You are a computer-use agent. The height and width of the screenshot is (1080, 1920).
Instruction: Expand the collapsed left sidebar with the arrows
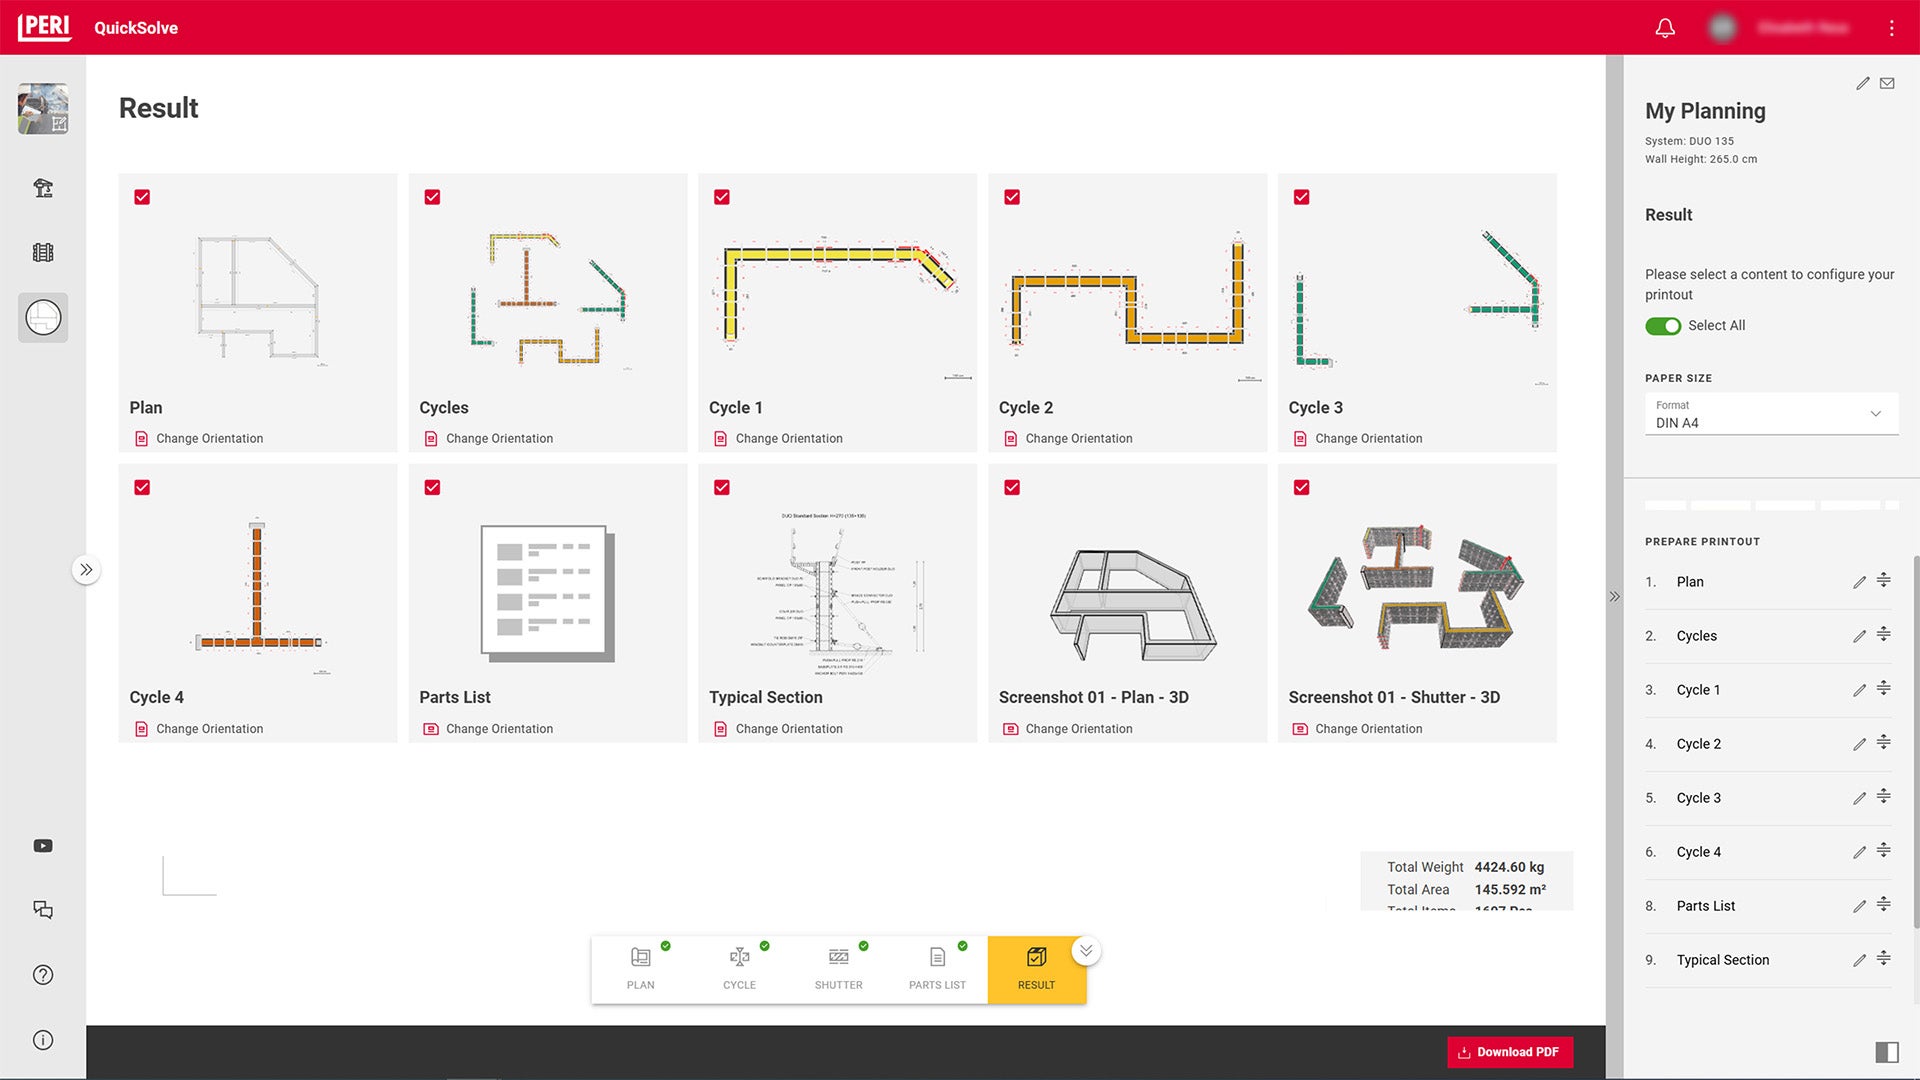86,569
